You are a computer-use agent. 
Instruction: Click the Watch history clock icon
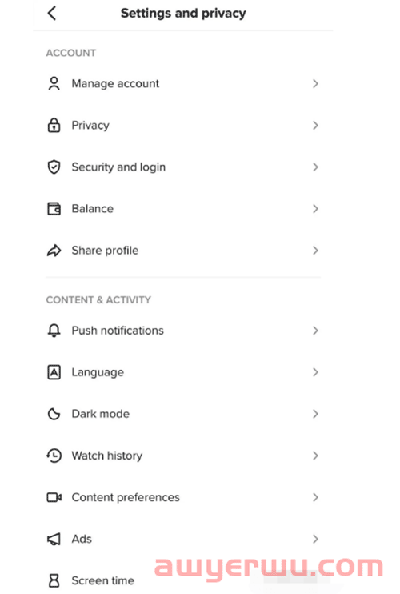click(54, 455)
